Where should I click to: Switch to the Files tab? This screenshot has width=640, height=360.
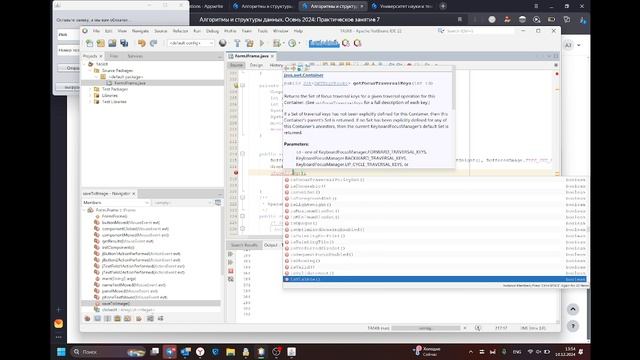pyautogui.click(x=114, y=56)
